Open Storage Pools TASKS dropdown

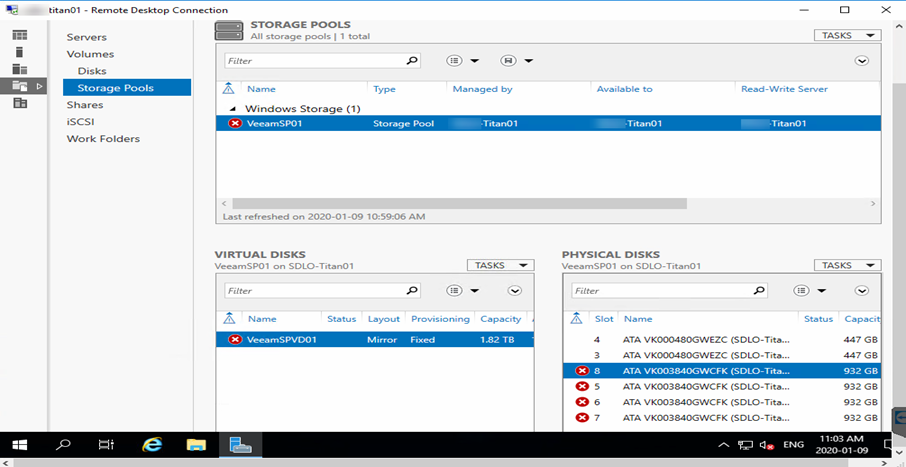point(848,35)
